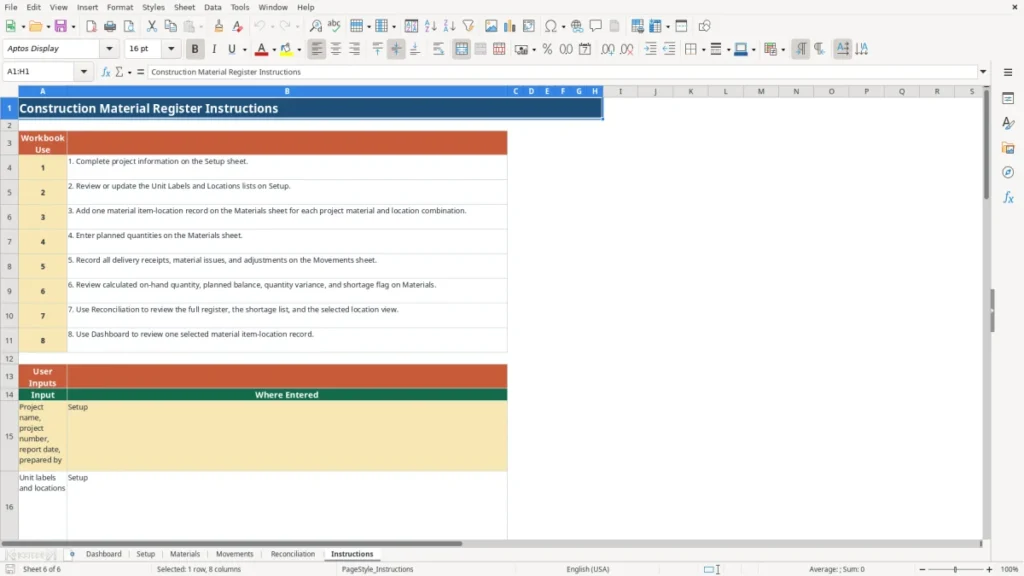
Task: Insert an image via toolbar icon
Action: tap(491, 26)
